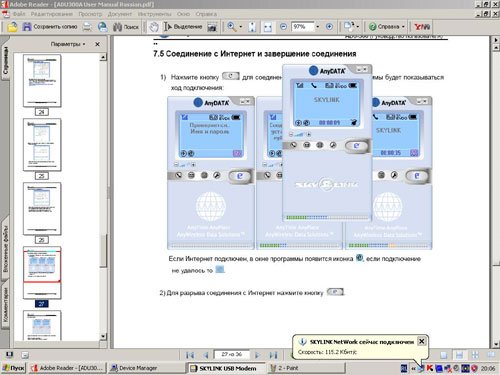Close the SKYLINK NetWork notification balloon
This screenshot has width=500, height=375.
(422, 341)
